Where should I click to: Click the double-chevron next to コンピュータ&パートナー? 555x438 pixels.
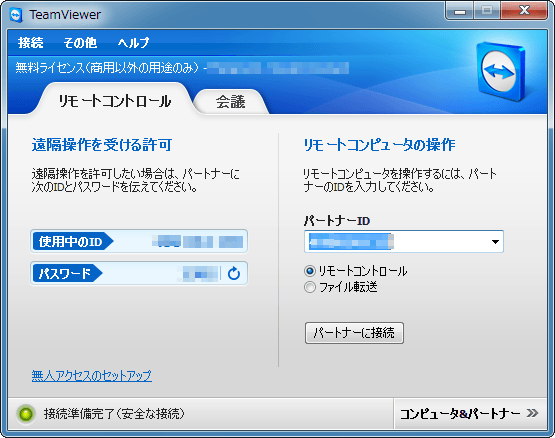pos(532,413)
